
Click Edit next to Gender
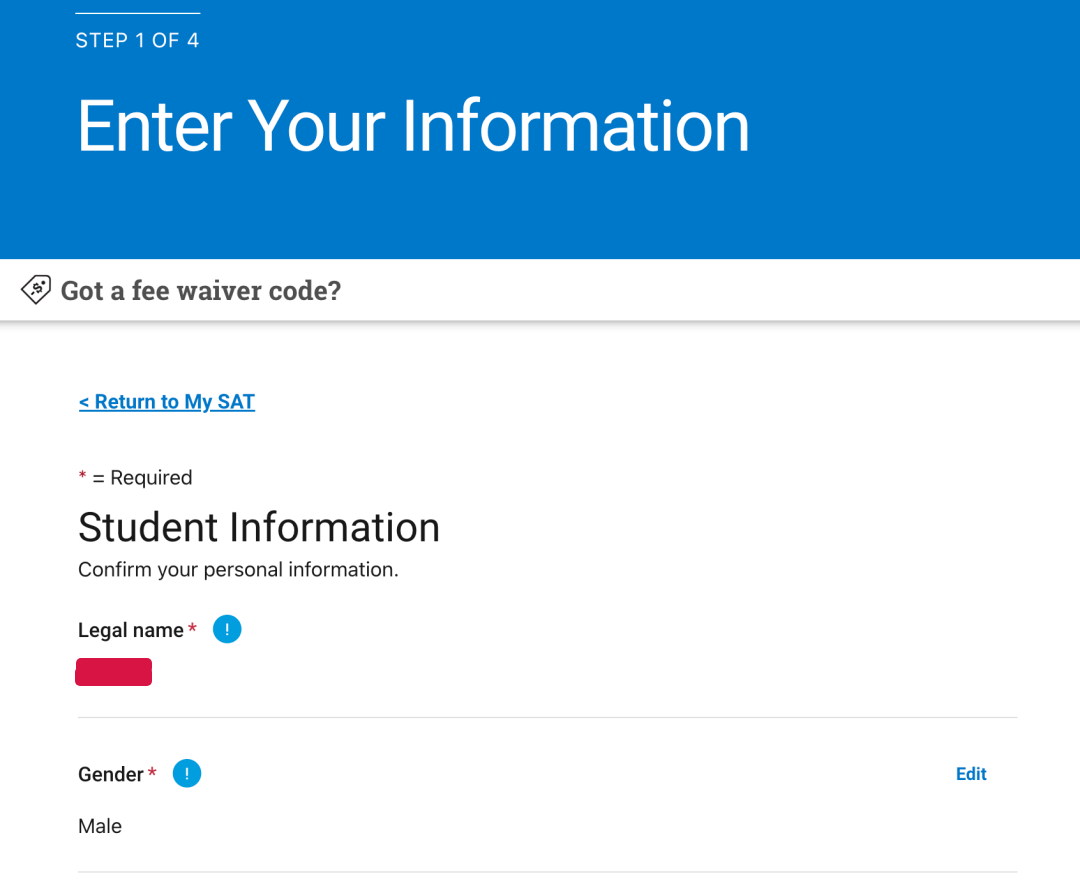click(x=971, y=774)
